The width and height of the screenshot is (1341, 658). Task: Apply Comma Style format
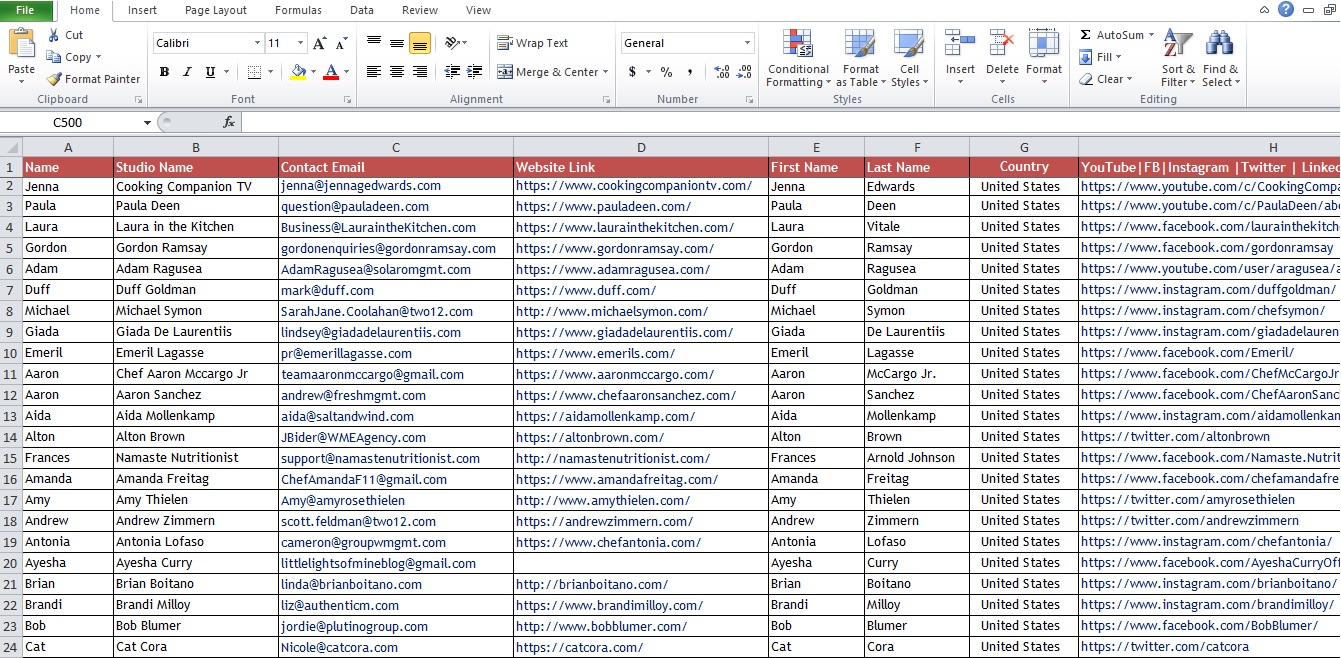pos(691,72)
